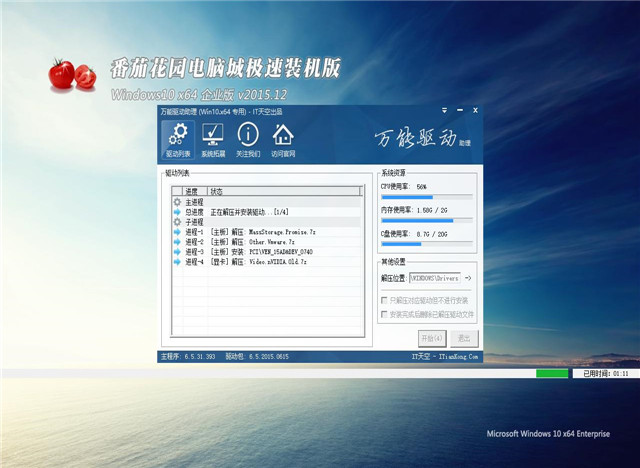Image resolution: width=640 pixels, height=468 pixels.
Task: Click the green installation progress bar segment
Action: coord(552,373)
